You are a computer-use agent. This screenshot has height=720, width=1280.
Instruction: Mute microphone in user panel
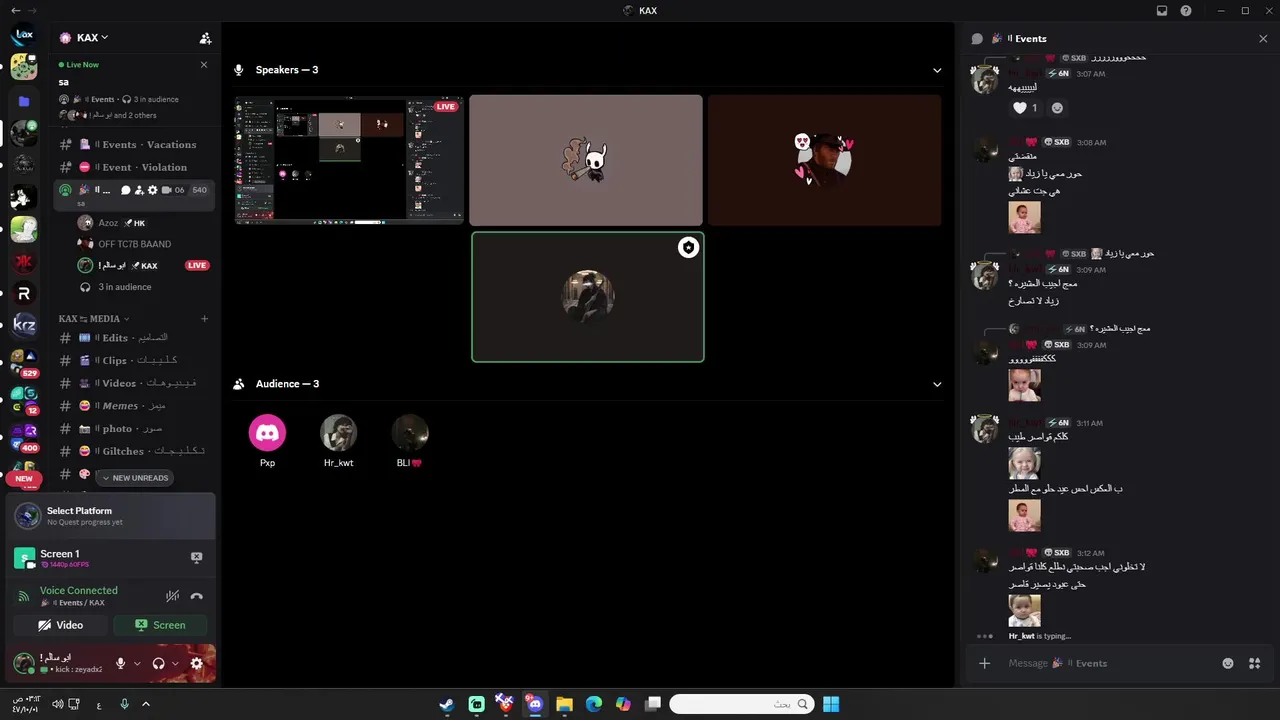coord(121,663)
